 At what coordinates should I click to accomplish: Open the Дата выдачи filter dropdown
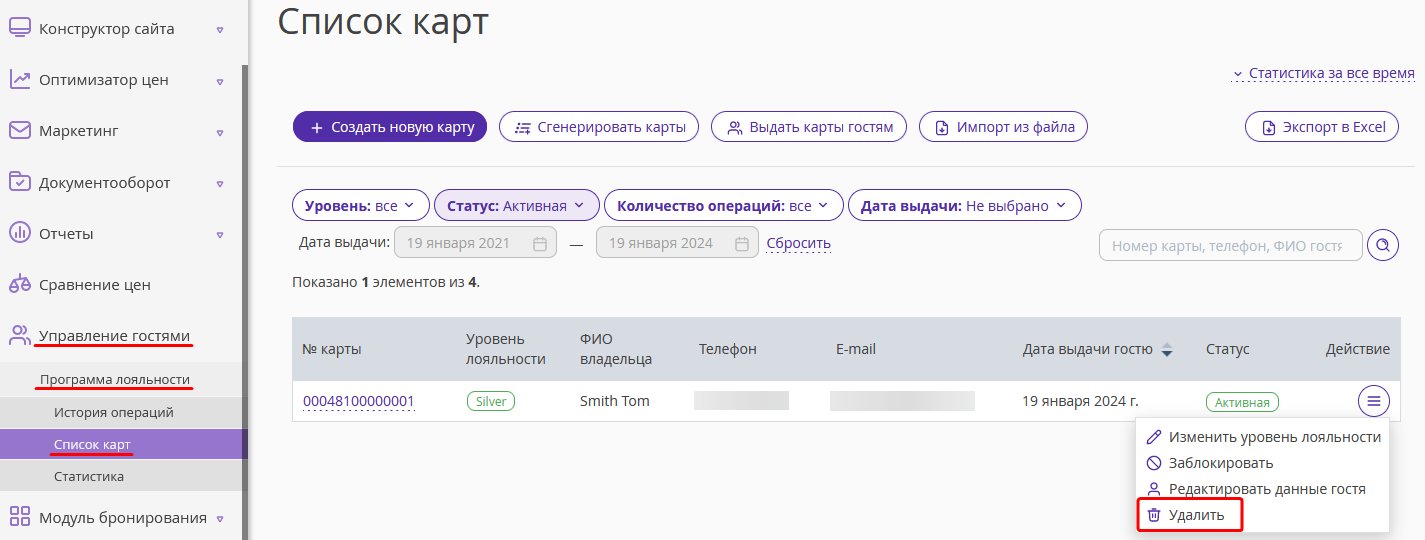(965, 206)
